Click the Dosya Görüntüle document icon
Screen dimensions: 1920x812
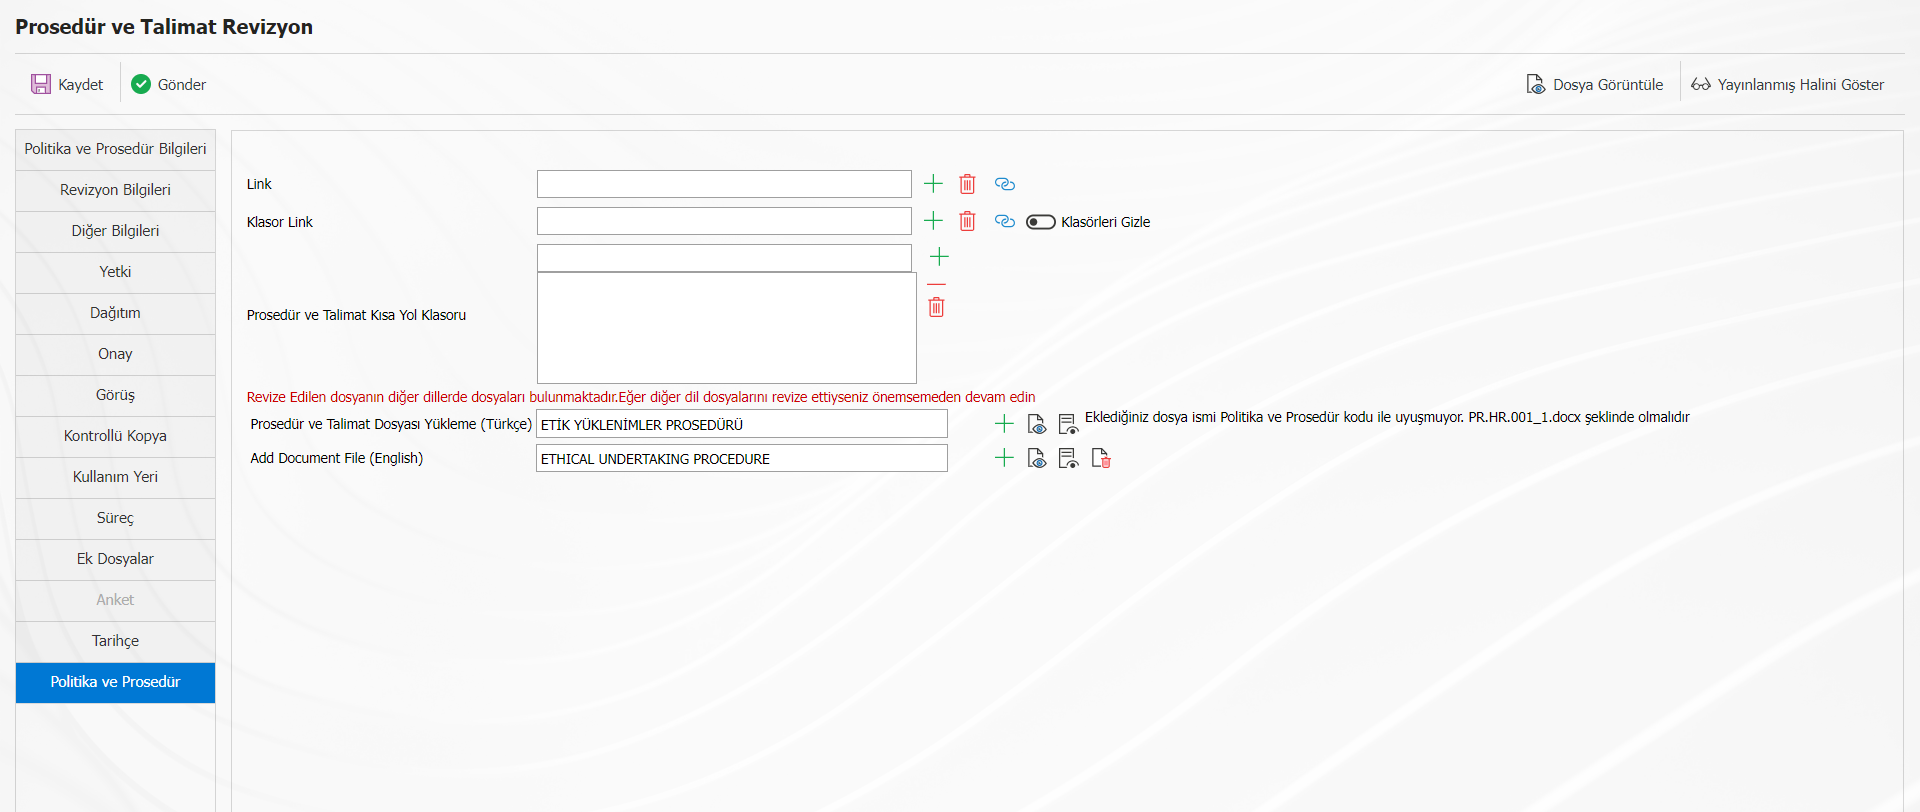point(1536,84)
